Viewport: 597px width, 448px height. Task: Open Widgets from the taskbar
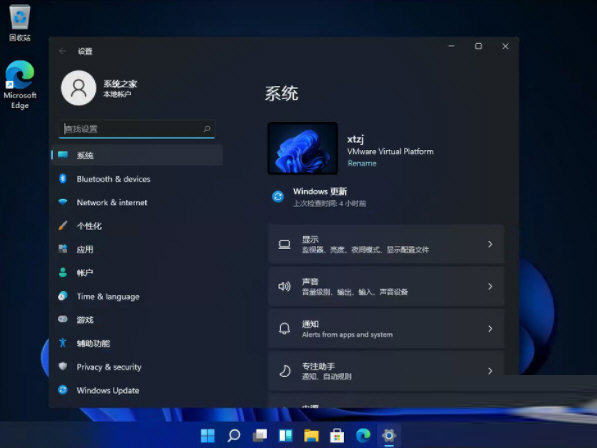pyautogui.click(x=286, y=435)
